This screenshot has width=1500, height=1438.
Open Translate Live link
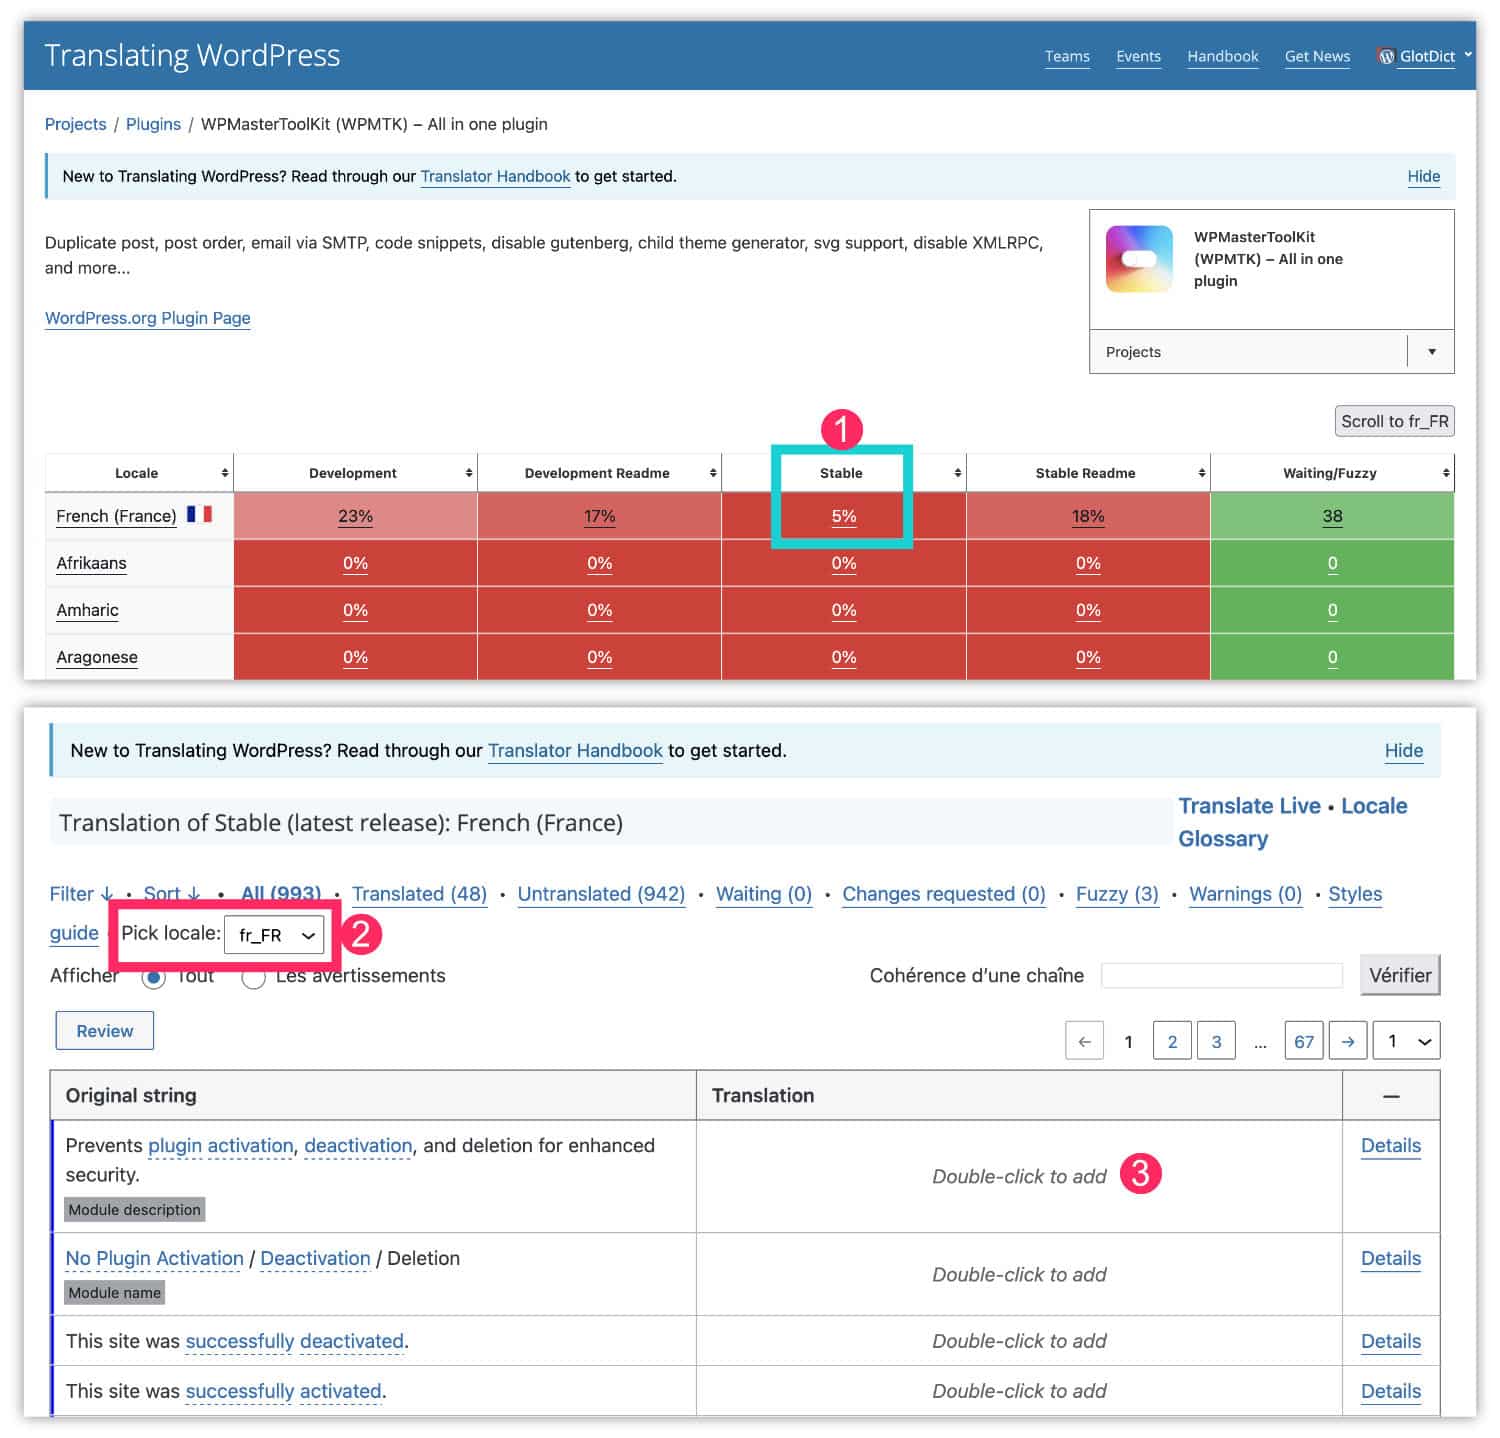coord(1249,806)
